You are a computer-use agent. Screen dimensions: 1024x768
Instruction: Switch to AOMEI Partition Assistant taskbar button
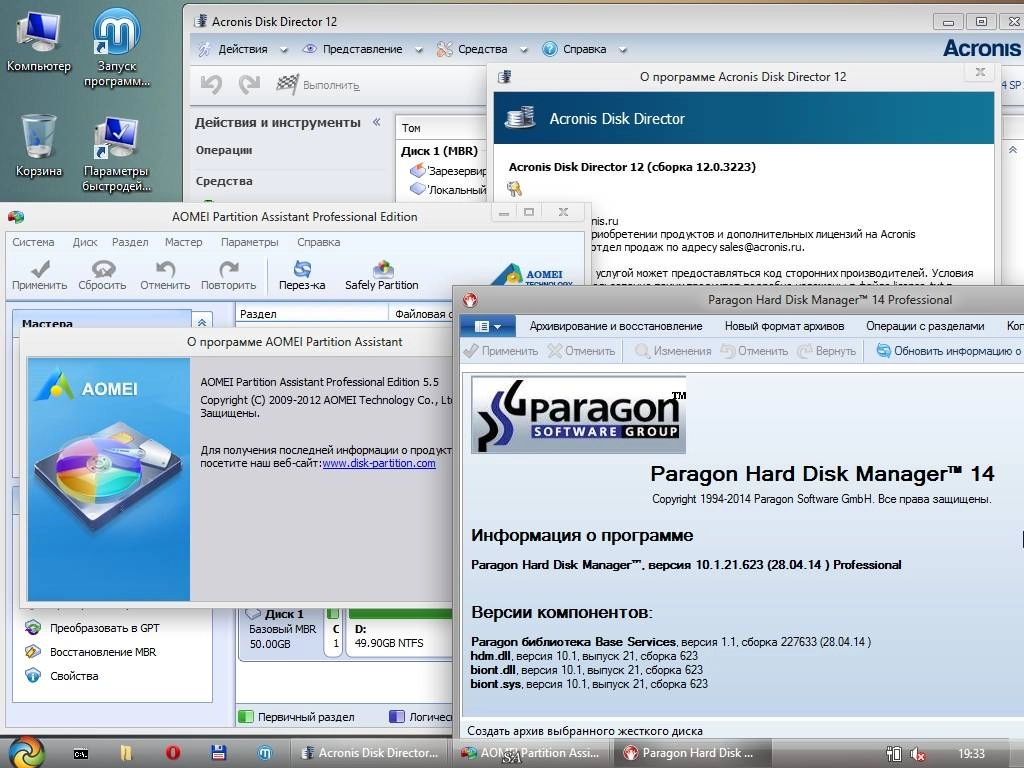click(x=530, y=753)
